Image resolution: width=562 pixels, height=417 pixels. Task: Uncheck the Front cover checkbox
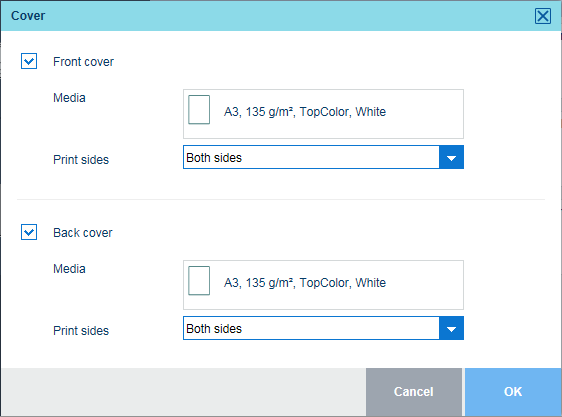(29, 61)
